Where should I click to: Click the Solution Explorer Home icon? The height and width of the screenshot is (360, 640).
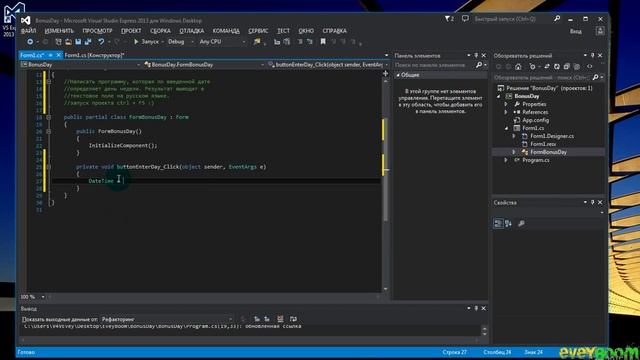coord(518,67)
